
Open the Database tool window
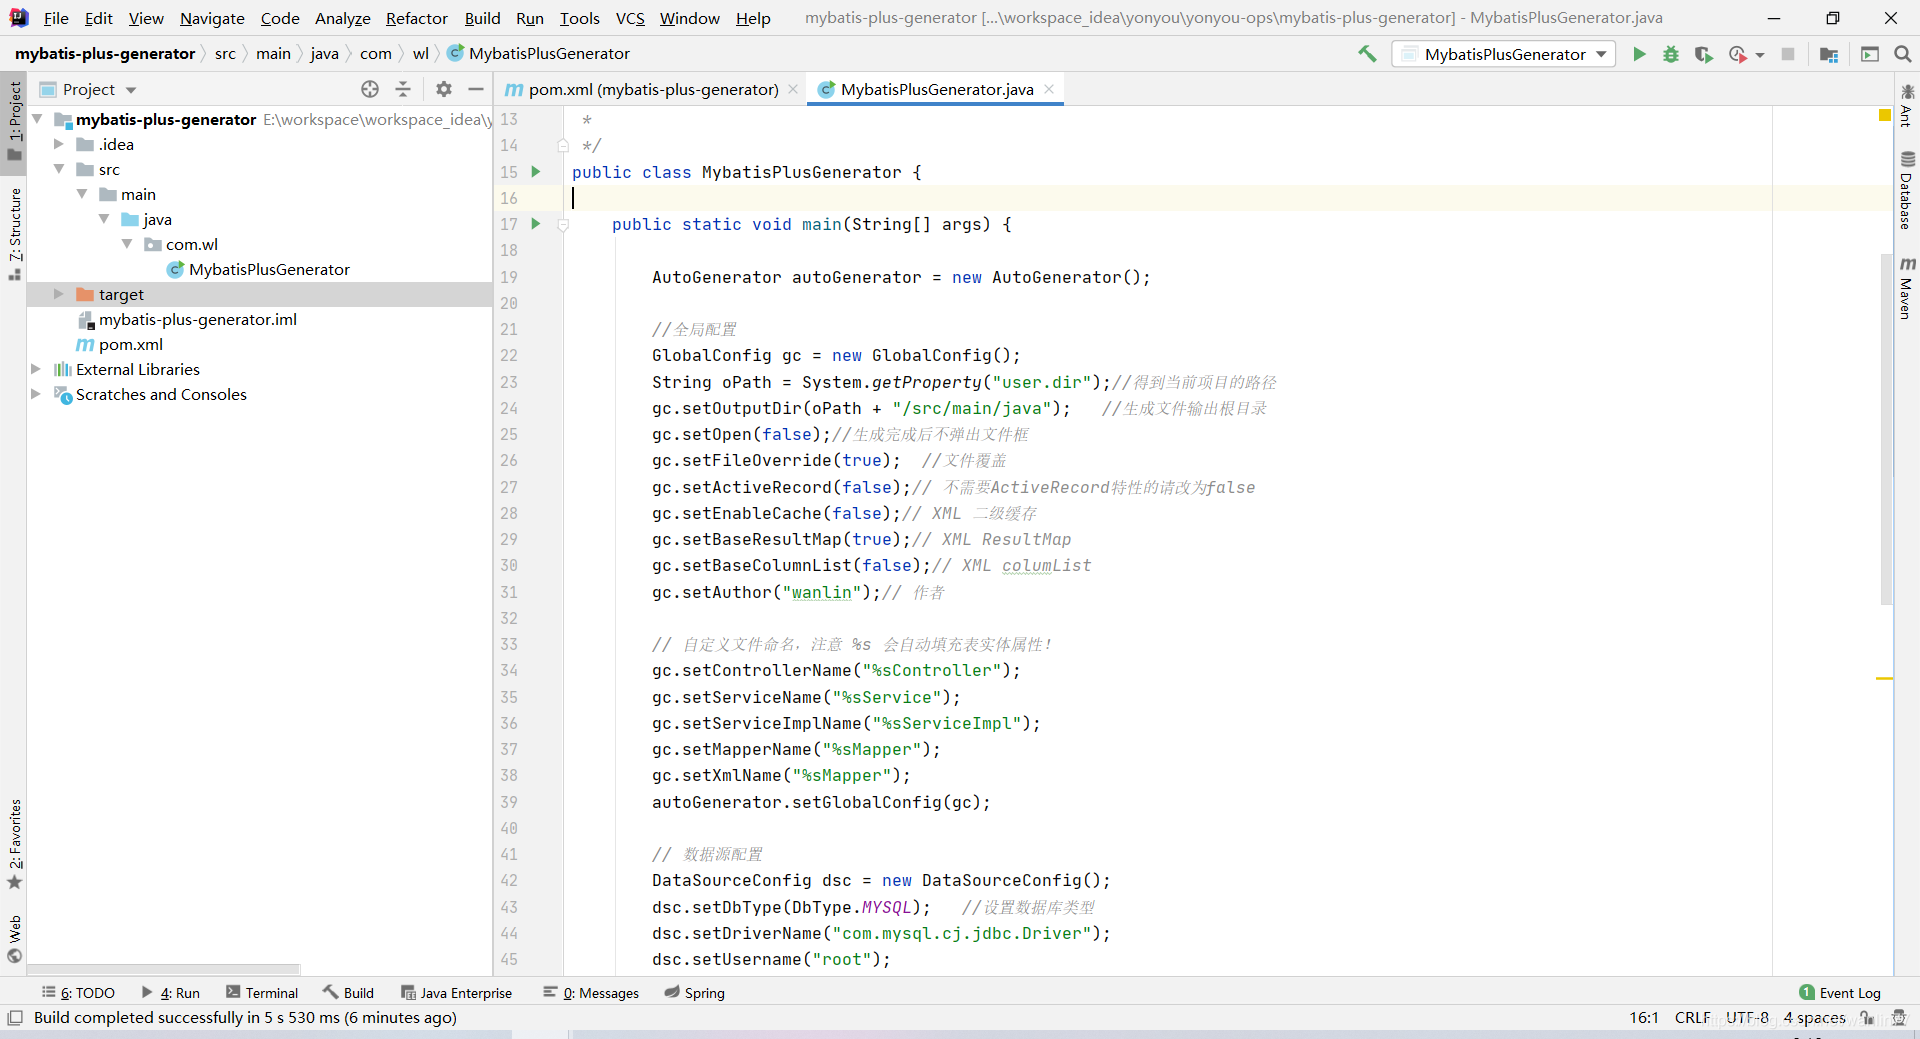(x=1907, y=190)
